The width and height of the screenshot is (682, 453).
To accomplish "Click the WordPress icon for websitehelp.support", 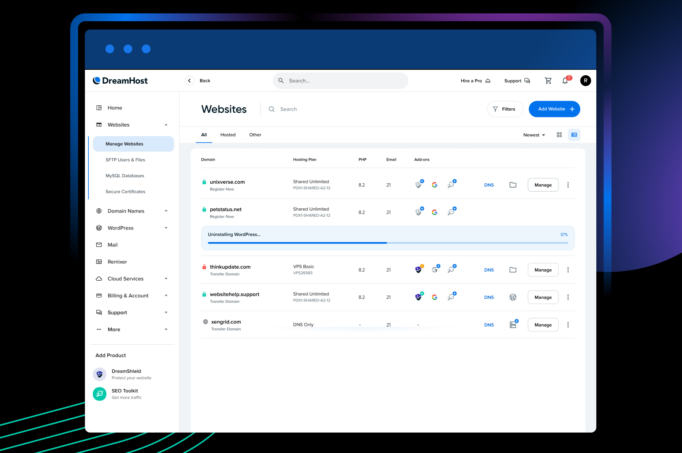I will click(x=513, y=297).
